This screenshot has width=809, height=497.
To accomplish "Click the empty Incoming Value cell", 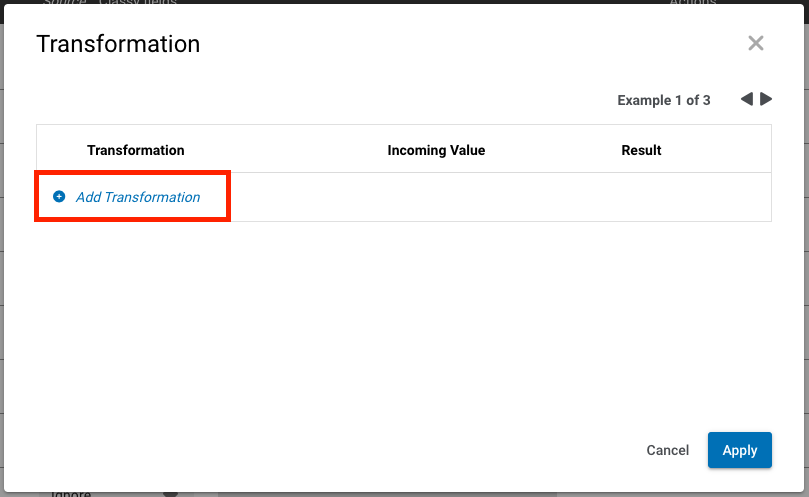I will [x=436, y=197].
